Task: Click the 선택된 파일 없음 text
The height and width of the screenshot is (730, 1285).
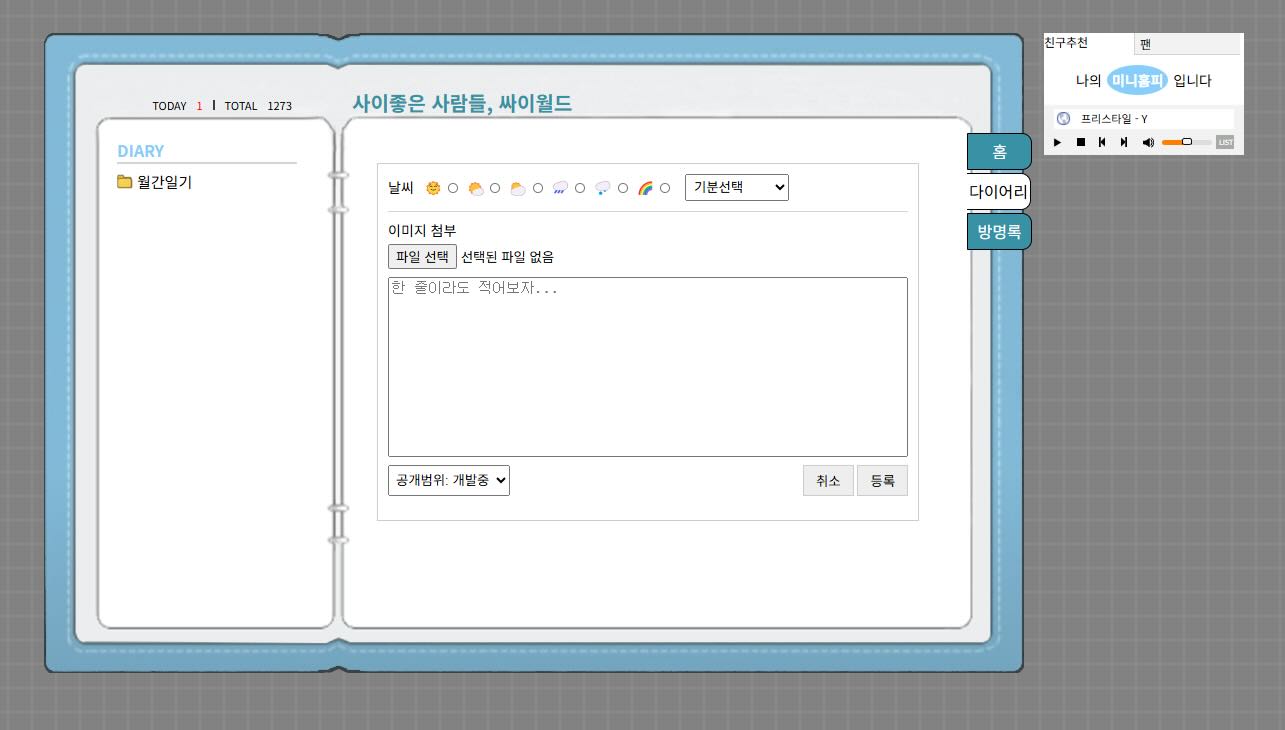Action: (507, 257)
